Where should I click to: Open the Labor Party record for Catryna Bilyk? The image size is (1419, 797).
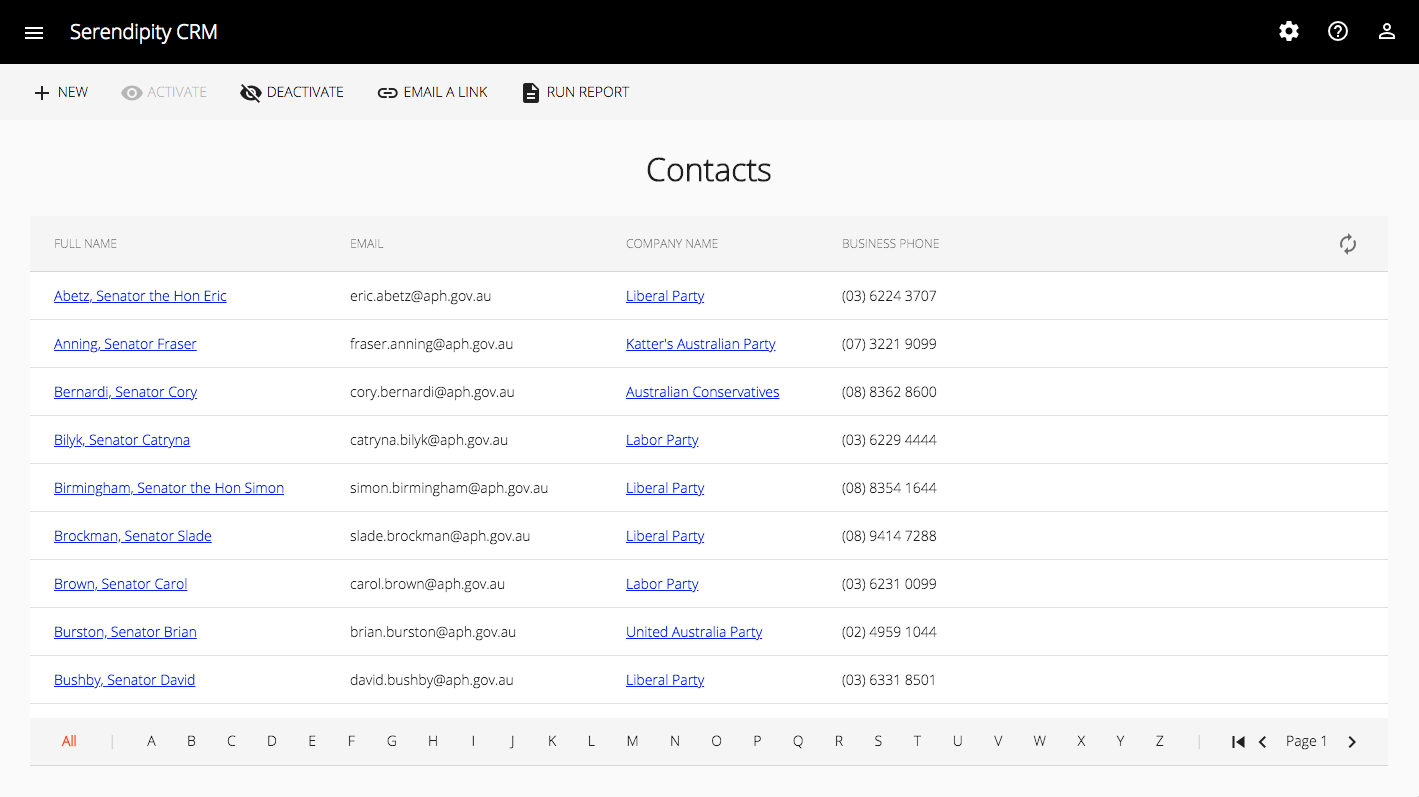coord(662,439)
